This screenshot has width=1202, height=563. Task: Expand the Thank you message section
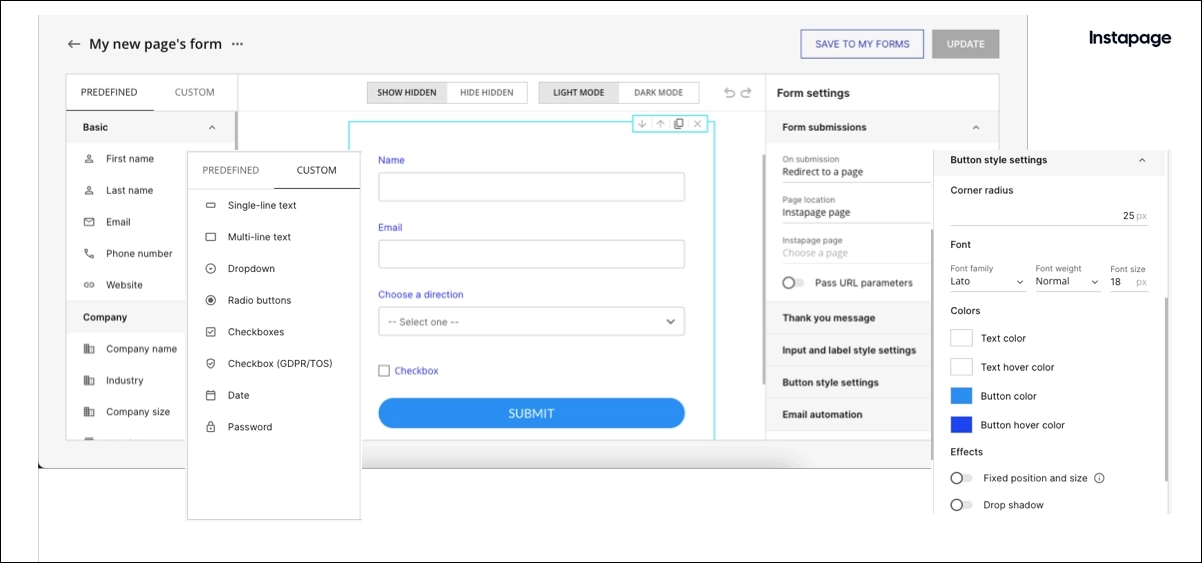[x=848, y=318]
